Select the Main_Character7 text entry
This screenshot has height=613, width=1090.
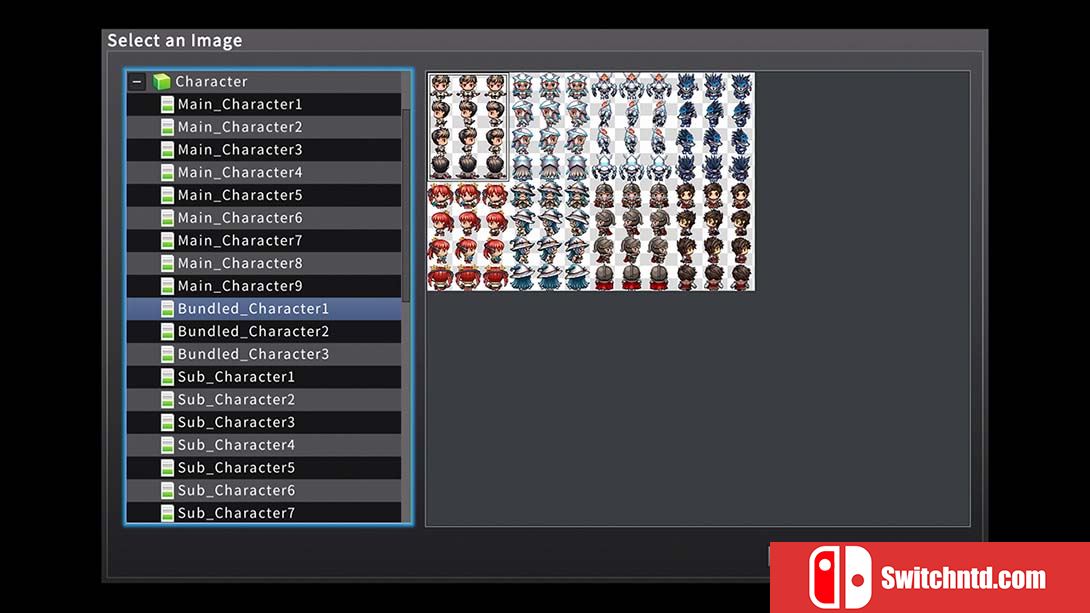point(240,240)
